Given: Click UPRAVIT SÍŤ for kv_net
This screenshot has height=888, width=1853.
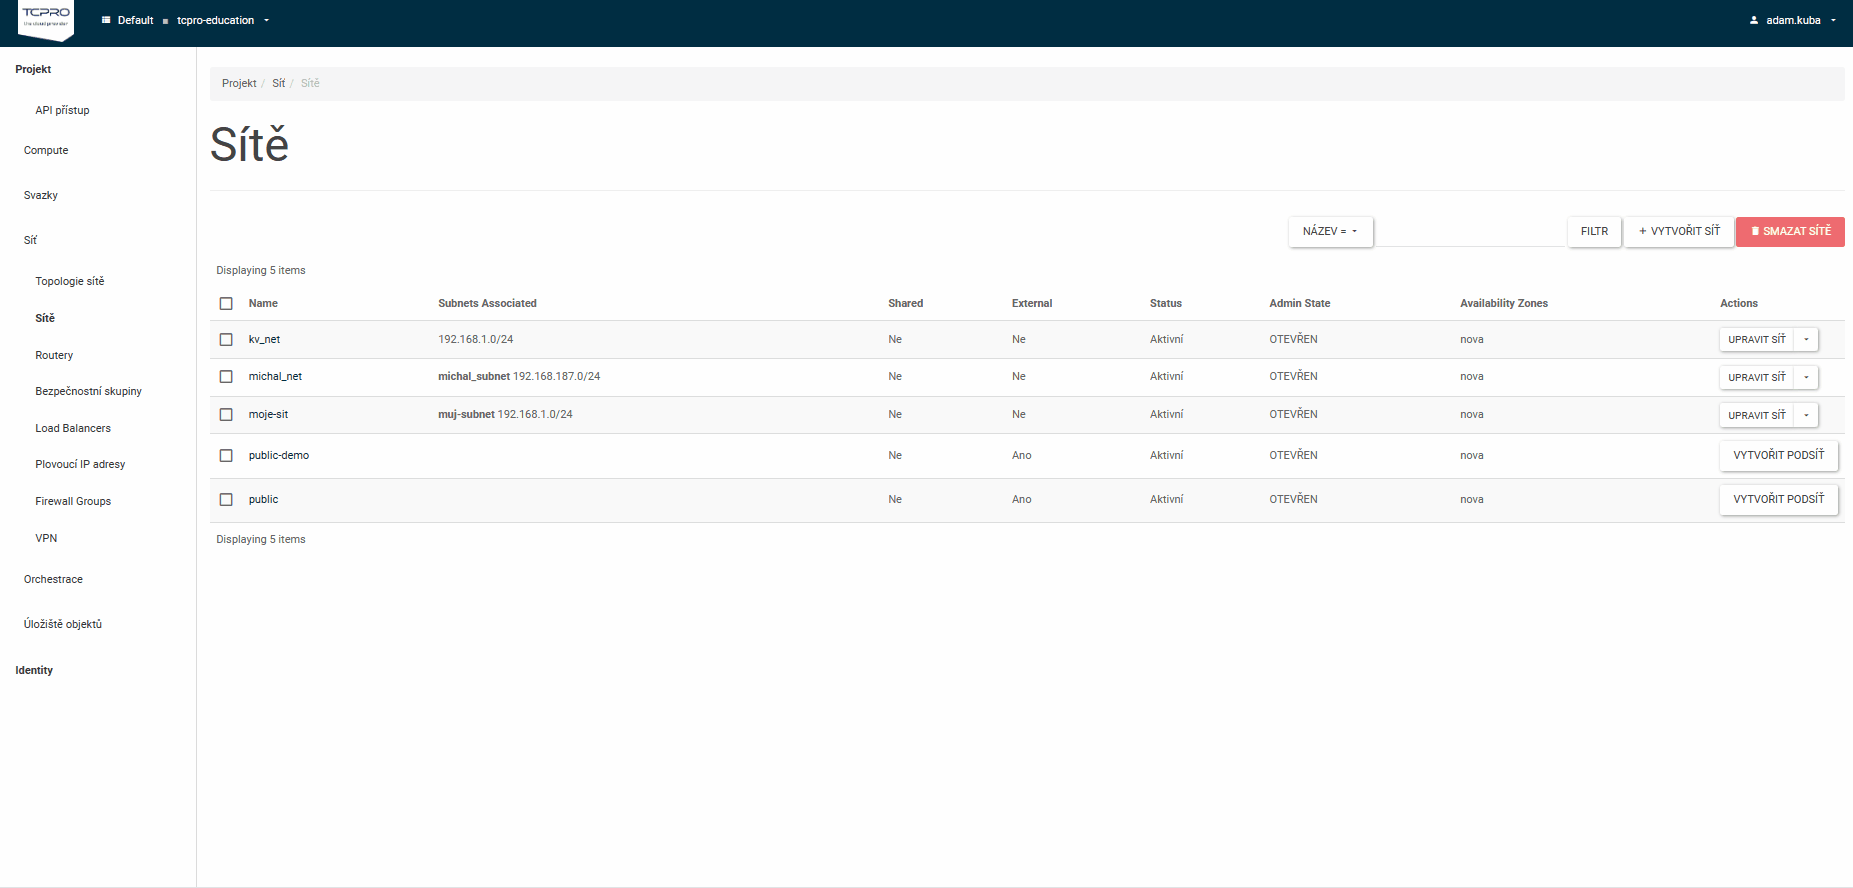Looking at the screenshot, I should [1756, 339].
